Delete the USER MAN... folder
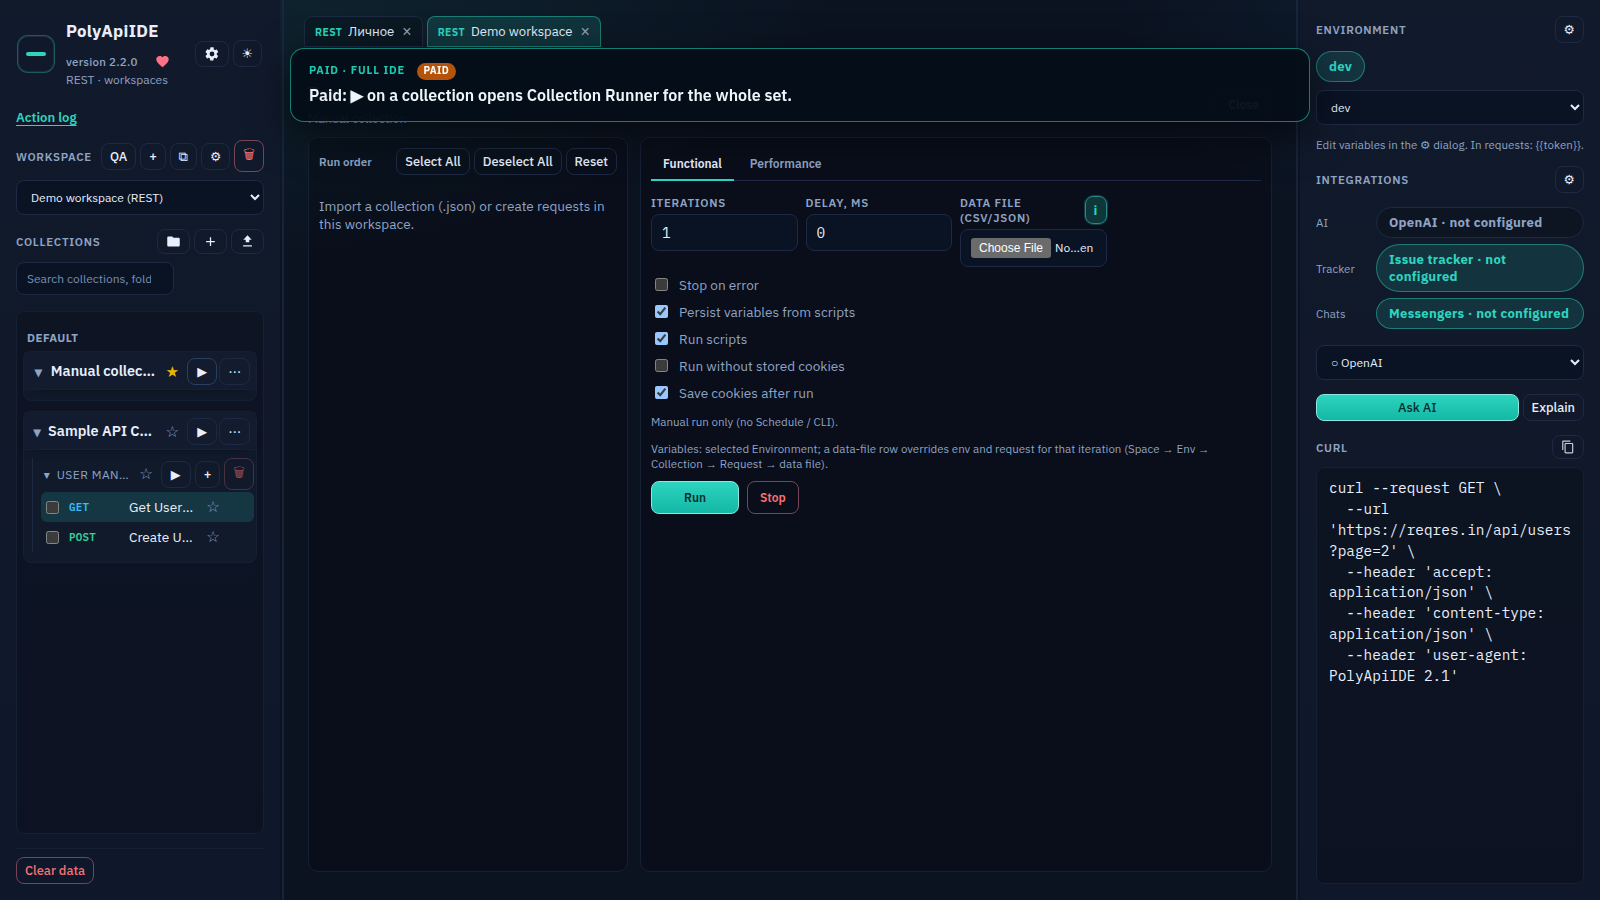1600x900 pixels. point(239,474)
